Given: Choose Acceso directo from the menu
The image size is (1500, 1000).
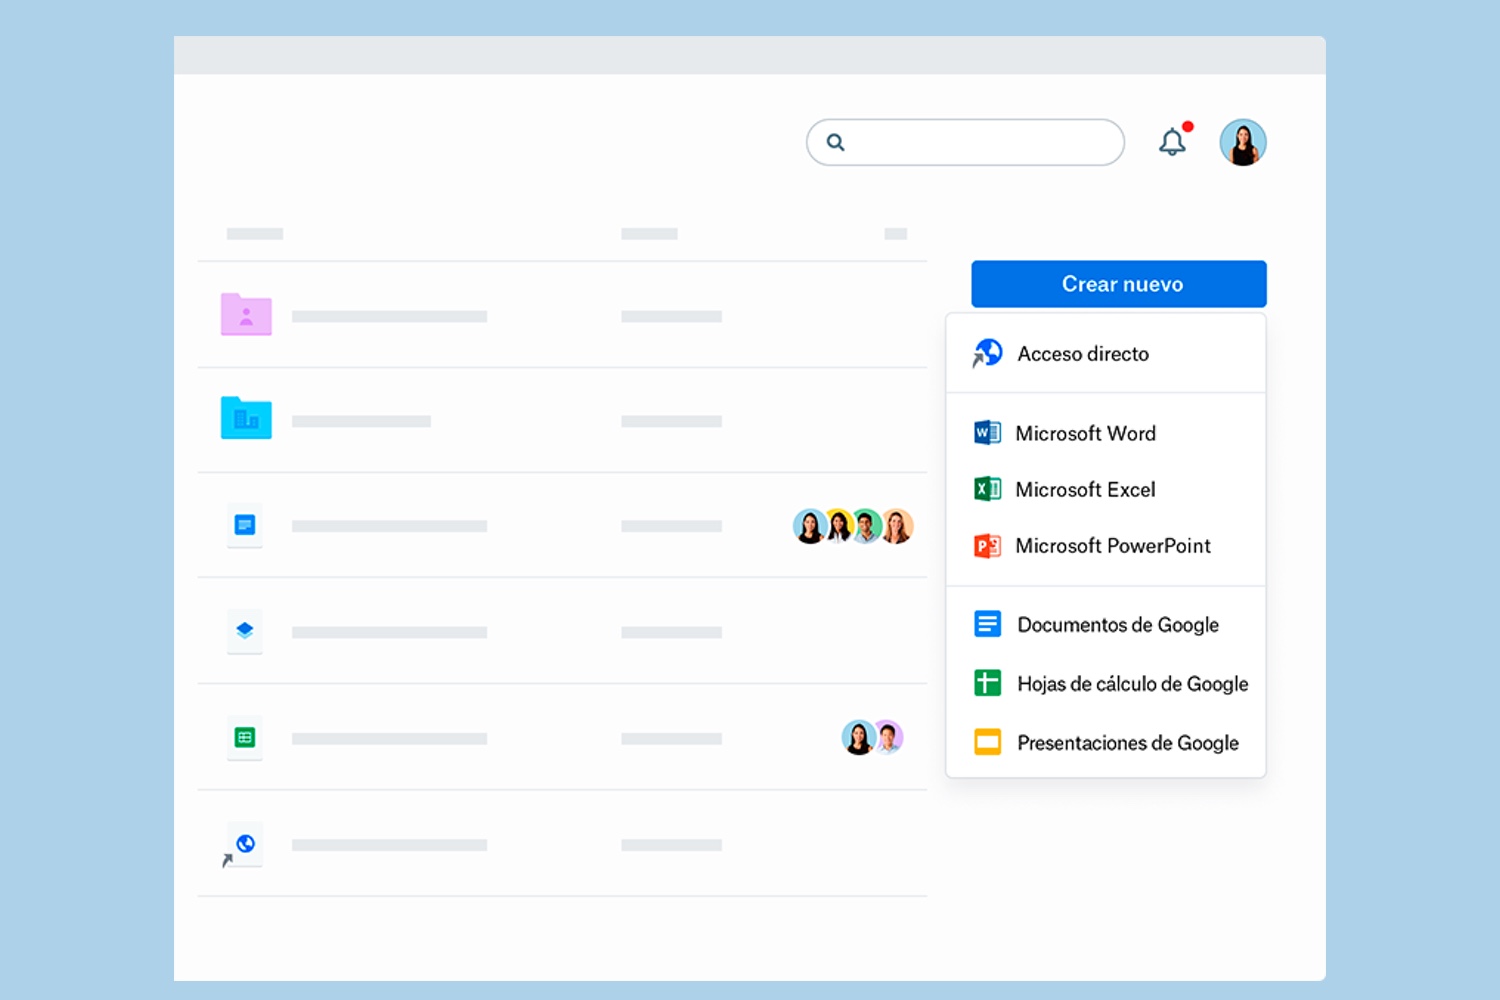Looking at the screenshot, I should [x=1106, y=353].
